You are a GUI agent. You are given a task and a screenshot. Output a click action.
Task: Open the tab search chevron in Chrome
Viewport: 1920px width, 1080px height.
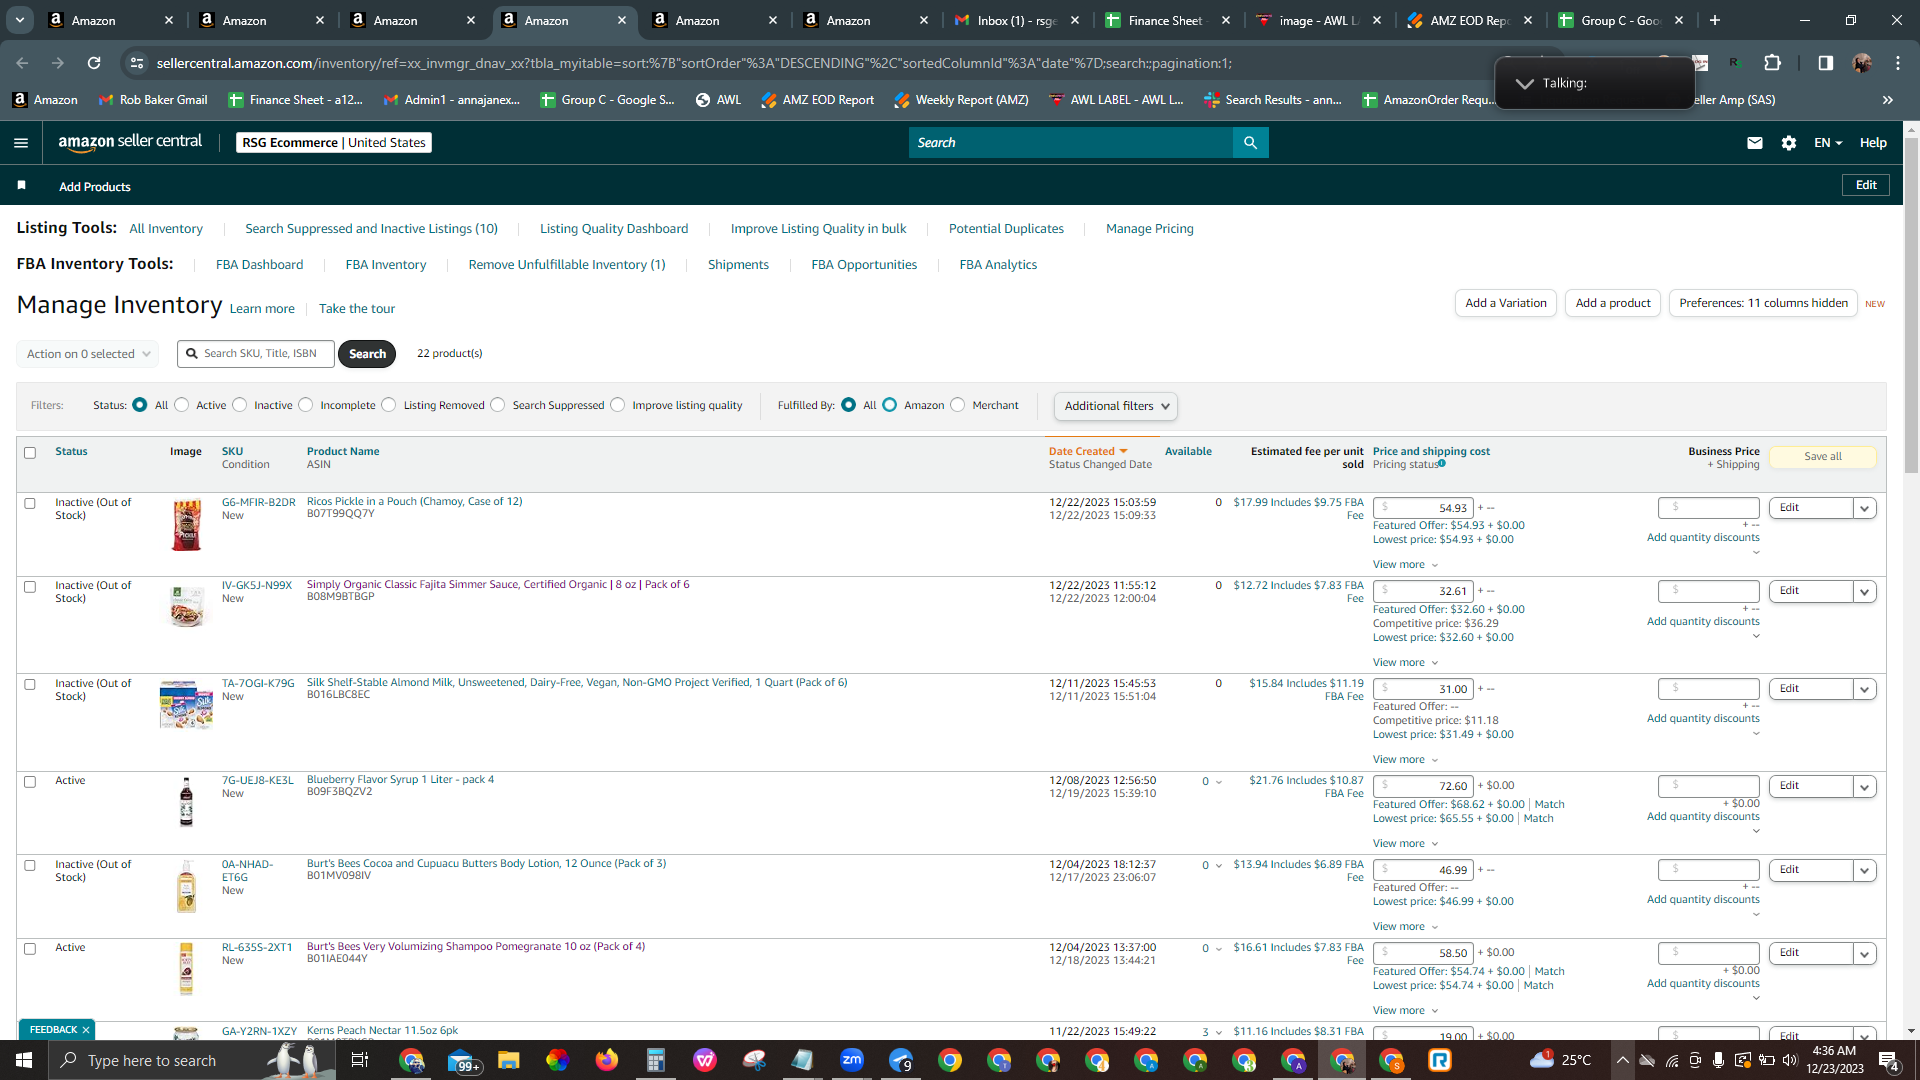click(20, 20)
